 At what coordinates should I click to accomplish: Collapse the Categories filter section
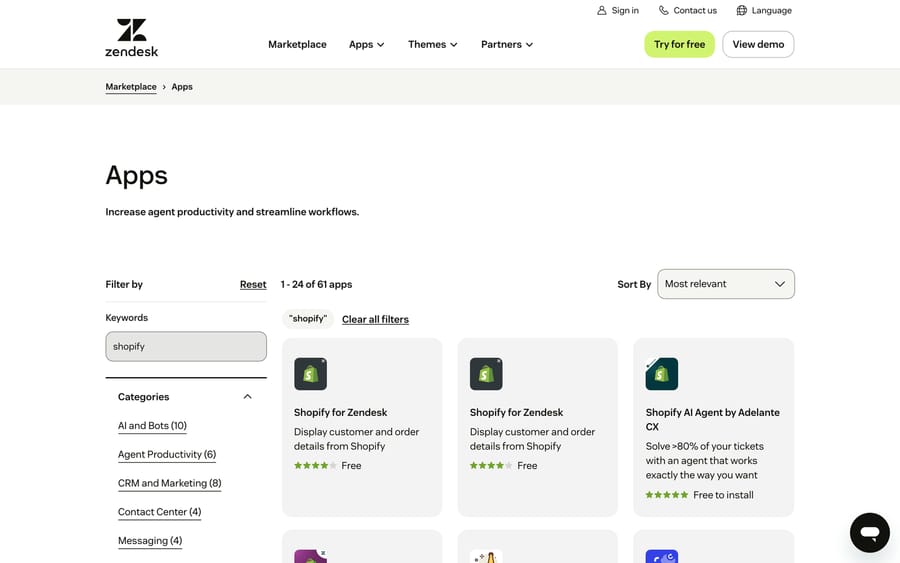(x=247, y=397)
